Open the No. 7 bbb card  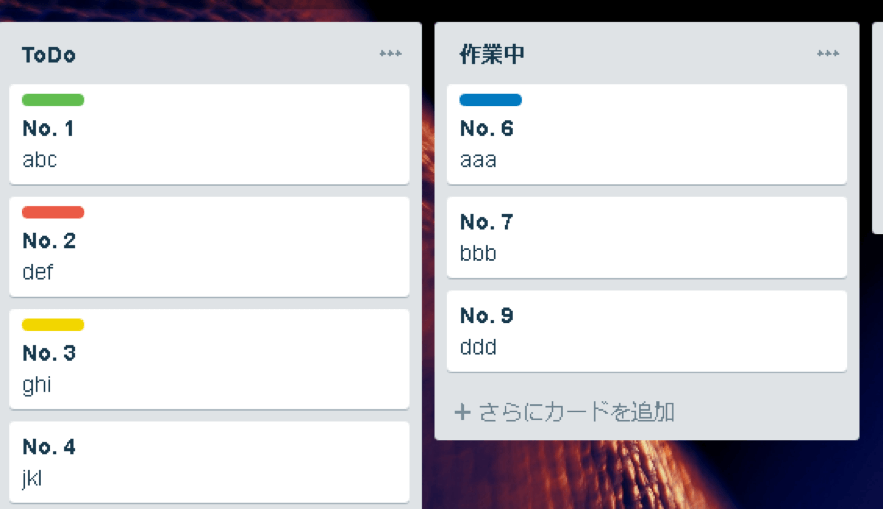coord(646,237)
